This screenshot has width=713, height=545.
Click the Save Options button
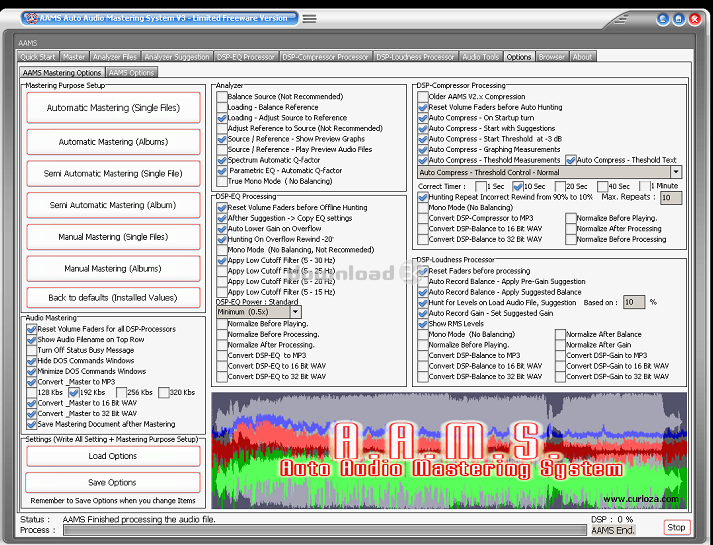click(113, 482)
